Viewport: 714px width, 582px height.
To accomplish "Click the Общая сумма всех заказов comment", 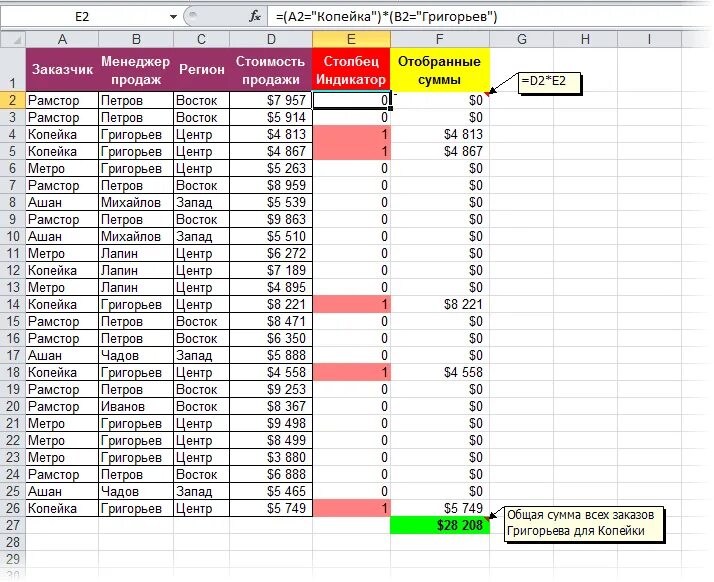I will [583, 524].
